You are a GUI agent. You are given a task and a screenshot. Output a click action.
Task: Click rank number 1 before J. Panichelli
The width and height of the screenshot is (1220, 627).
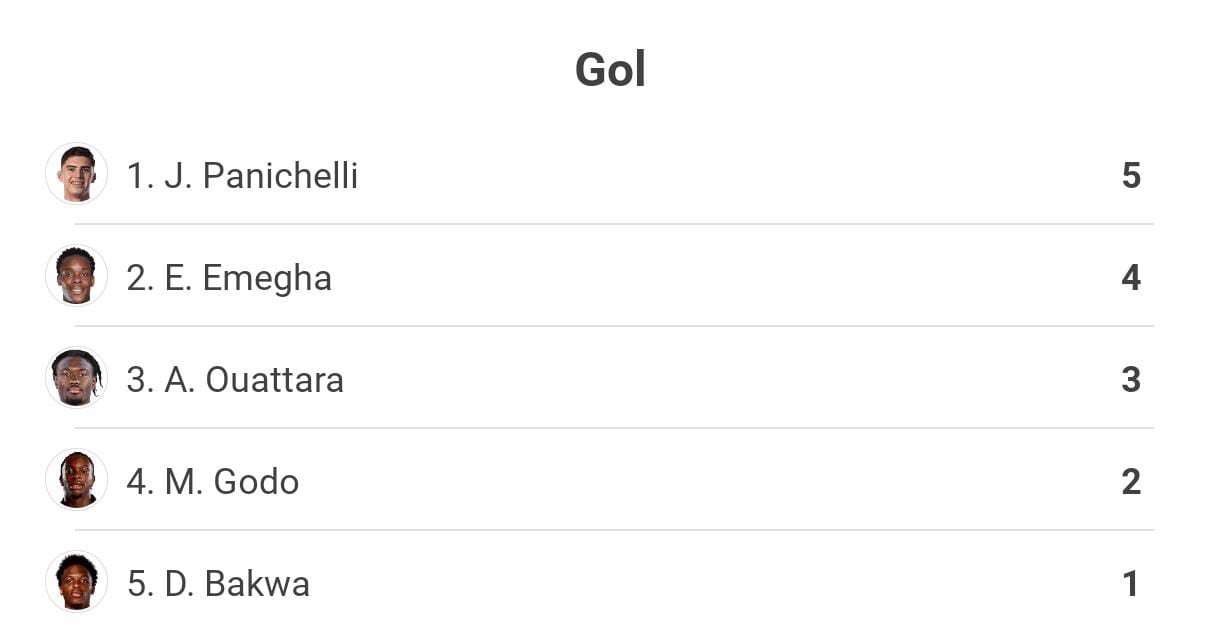pyautogui.click(x=138, y=176)
